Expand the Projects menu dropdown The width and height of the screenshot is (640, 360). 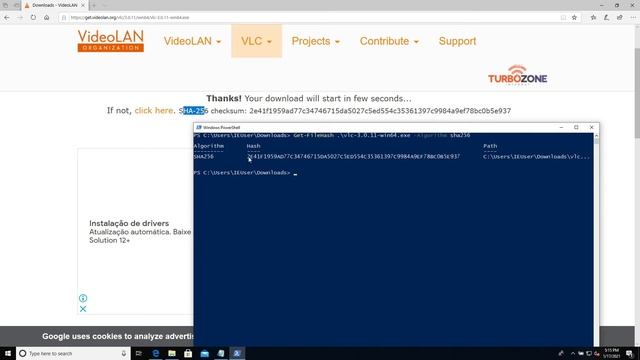(x=316, y=41)
